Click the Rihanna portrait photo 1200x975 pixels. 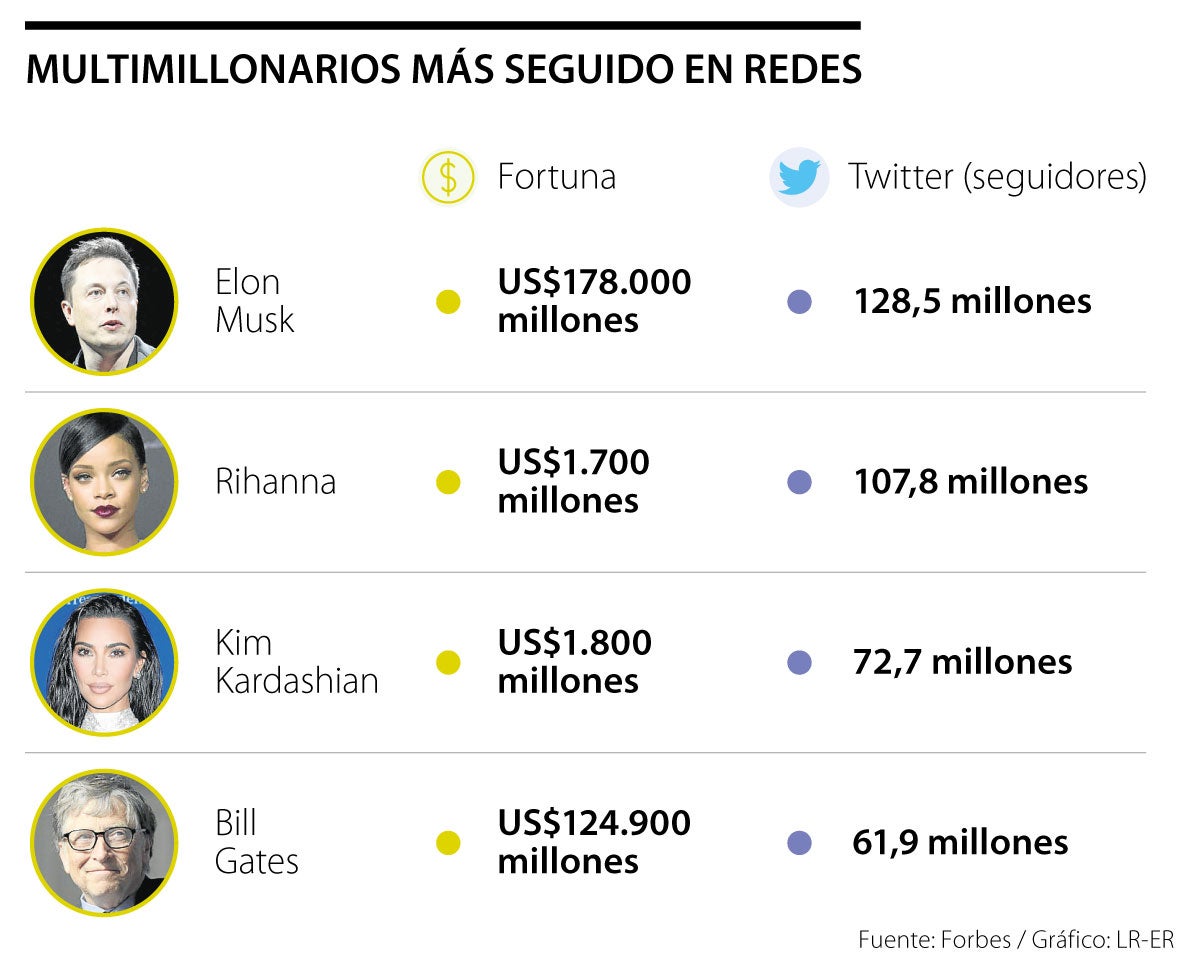tap(104, 482)
